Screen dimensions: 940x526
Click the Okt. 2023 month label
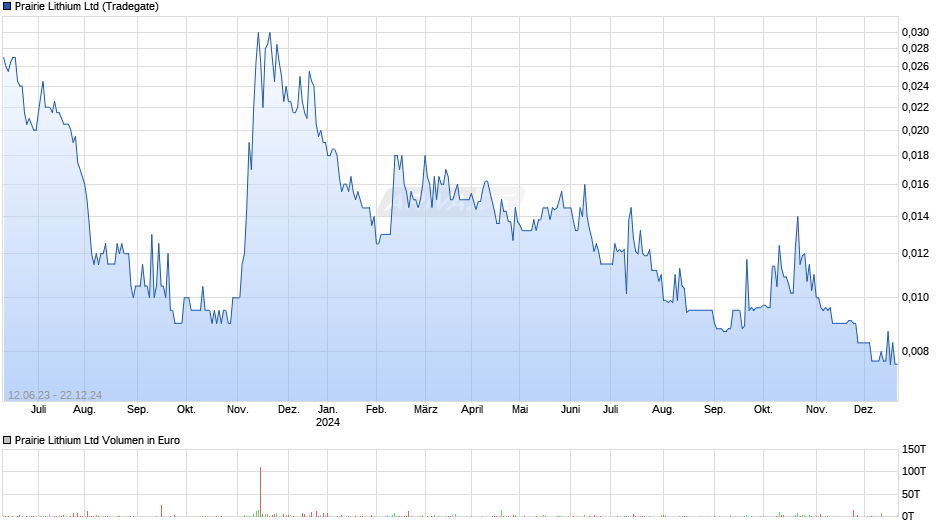click(x=186, y=410)
